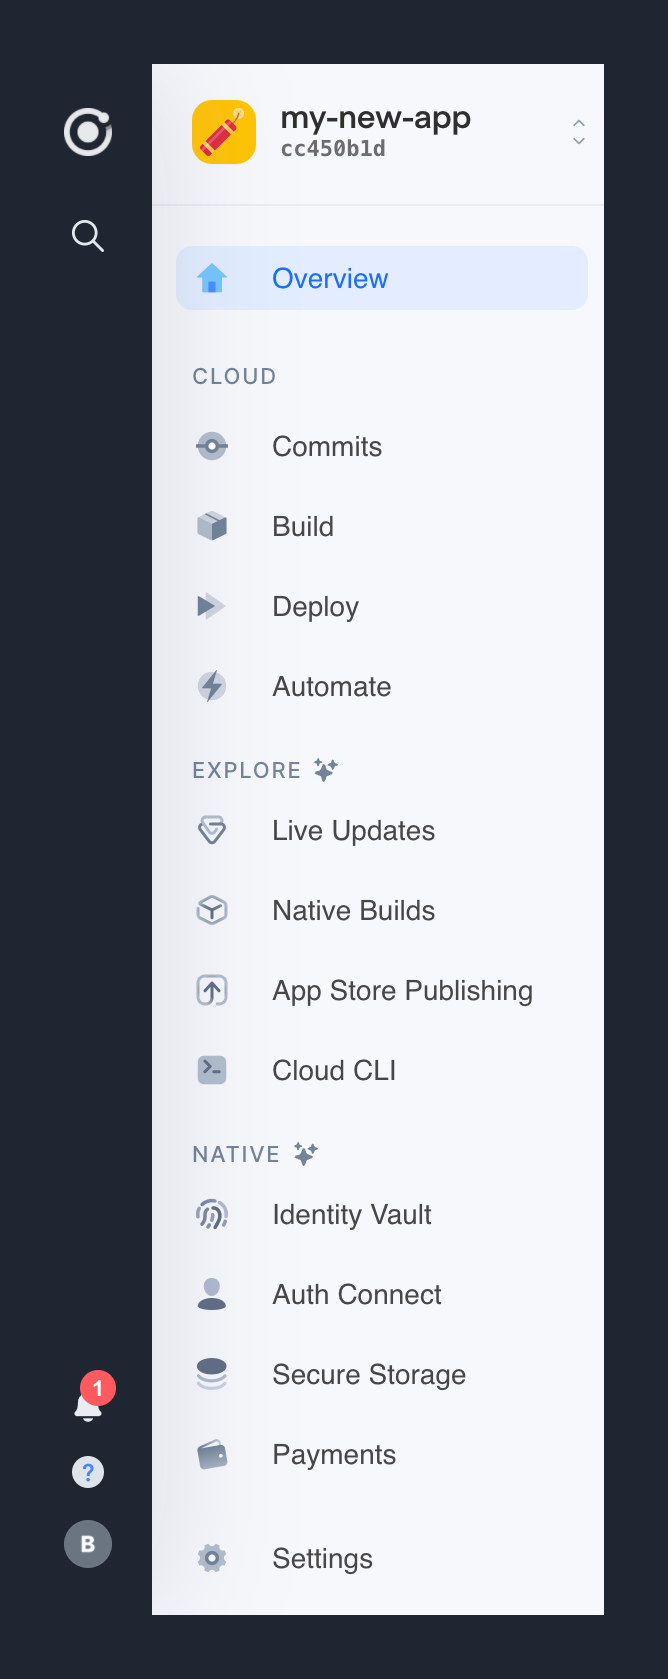Open Deploy via its play icon
The width and height of the screenshot is (668, 1679).
pos(212,606)
